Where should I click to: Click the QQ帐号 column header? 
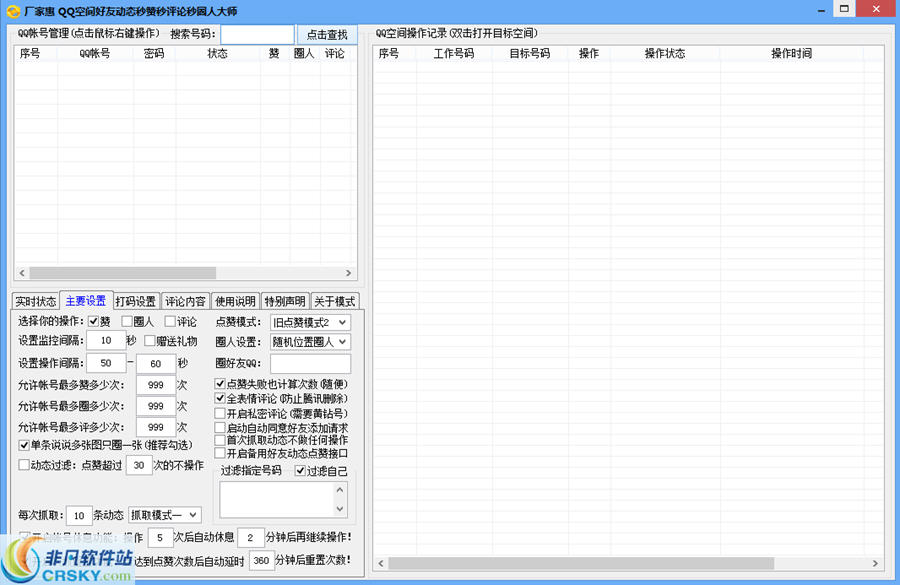click(x=95, y=53)
